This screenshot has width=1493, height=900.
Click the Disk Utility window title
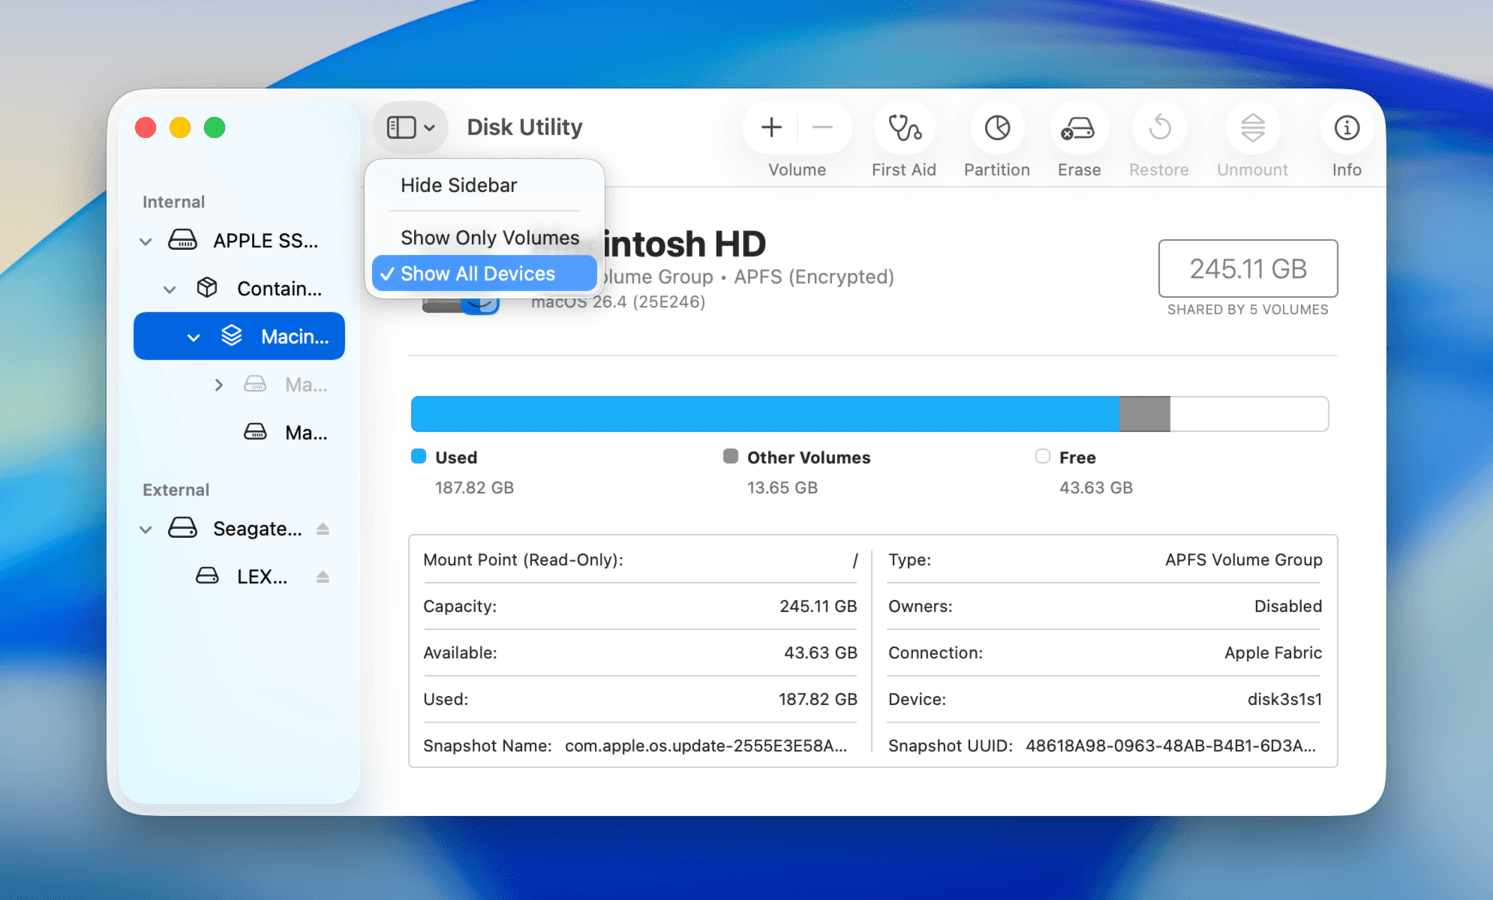pyautogui.click(x=524, y=127)
